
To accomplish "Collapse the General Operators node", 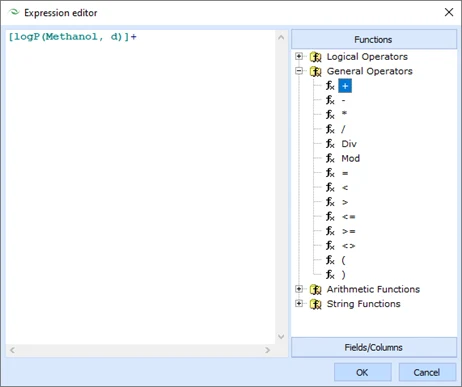I will [299, 71].
